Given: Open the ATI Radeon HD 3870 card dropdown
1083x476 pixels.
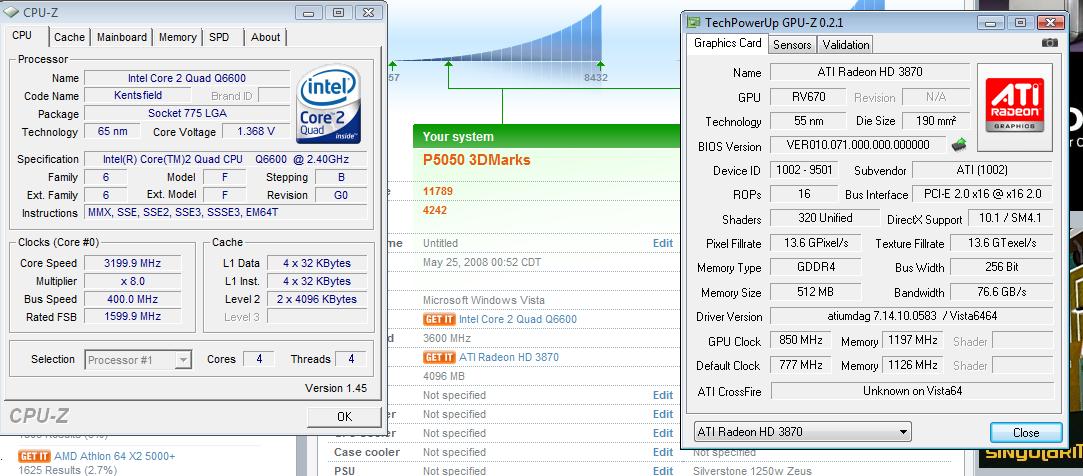Looking at the screenshot, I should (803, 432).
